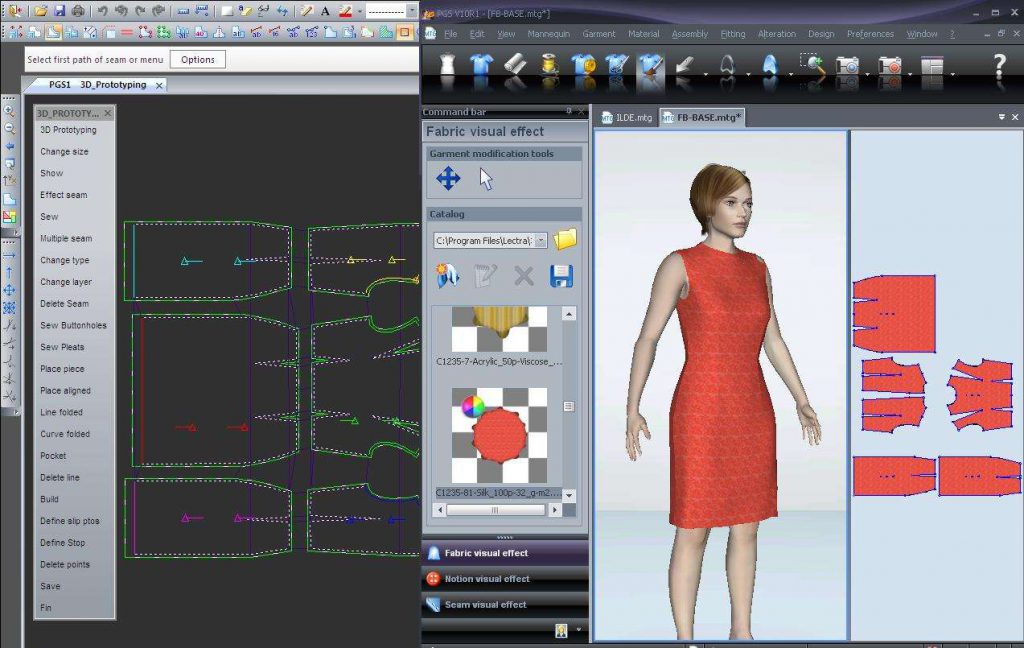Image resolution: width=1024 pixels, height=648 pixels.
Task: Expand the catalog path dropdown
Action: point(541,240)
